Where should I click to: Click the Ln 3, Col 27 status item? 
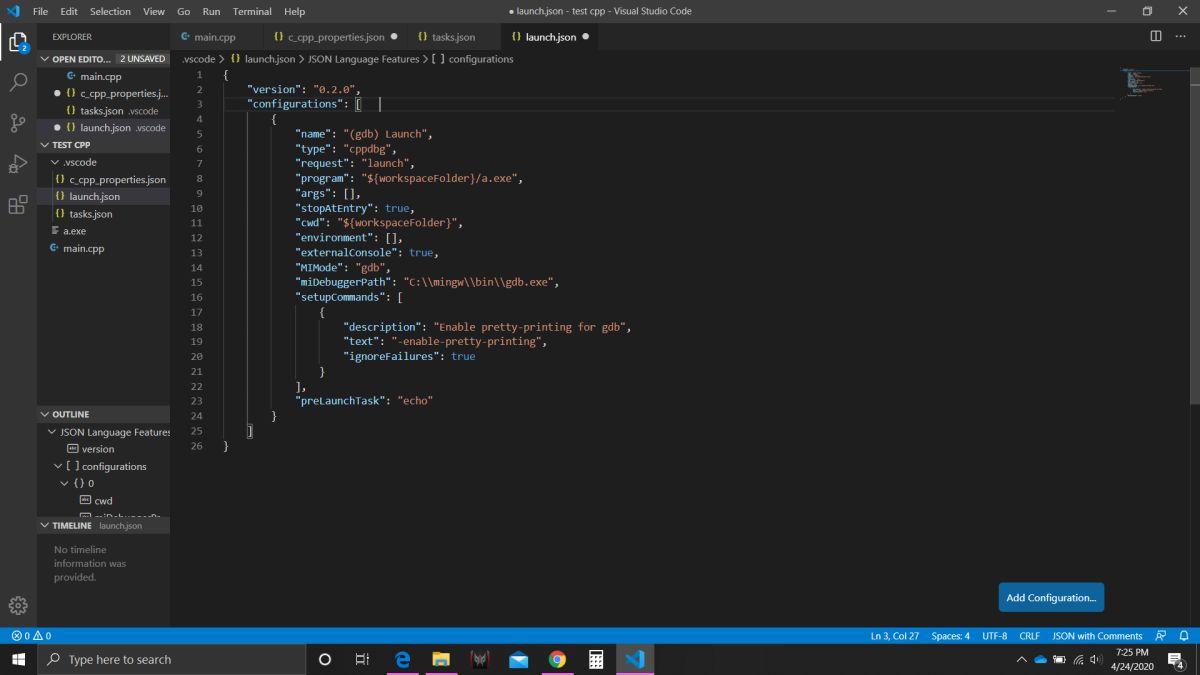tap(895, 636)
